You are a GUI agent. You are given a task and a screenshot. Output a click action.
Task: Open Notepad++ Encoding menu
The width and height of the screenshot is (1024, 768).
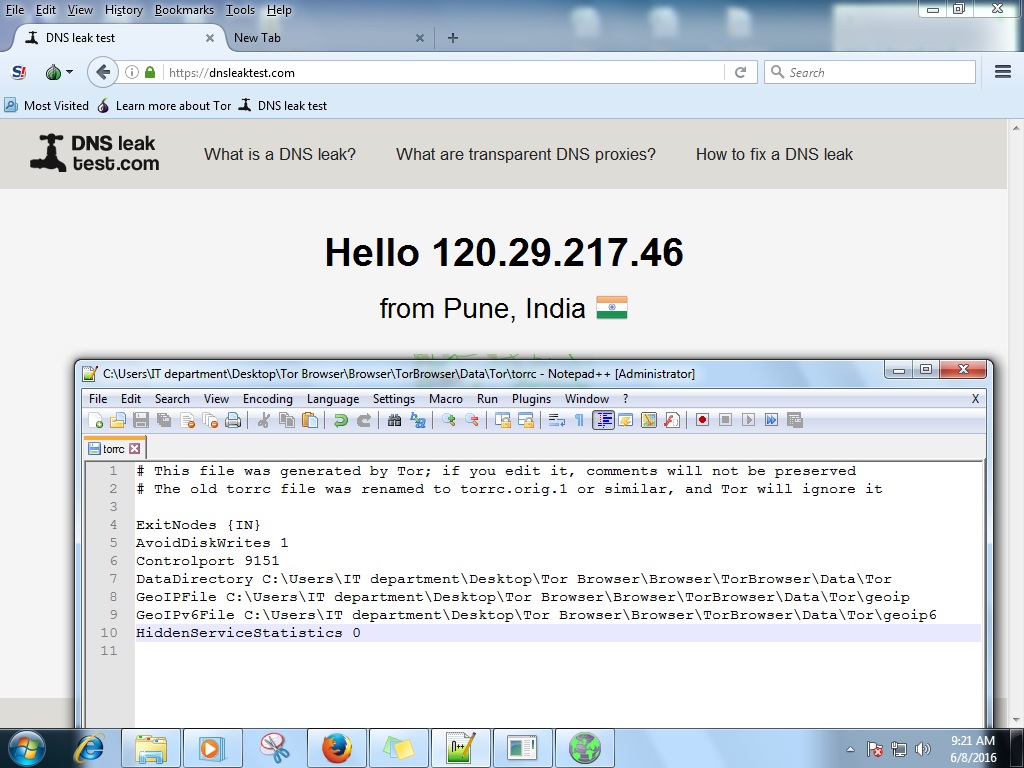(268, 399)
